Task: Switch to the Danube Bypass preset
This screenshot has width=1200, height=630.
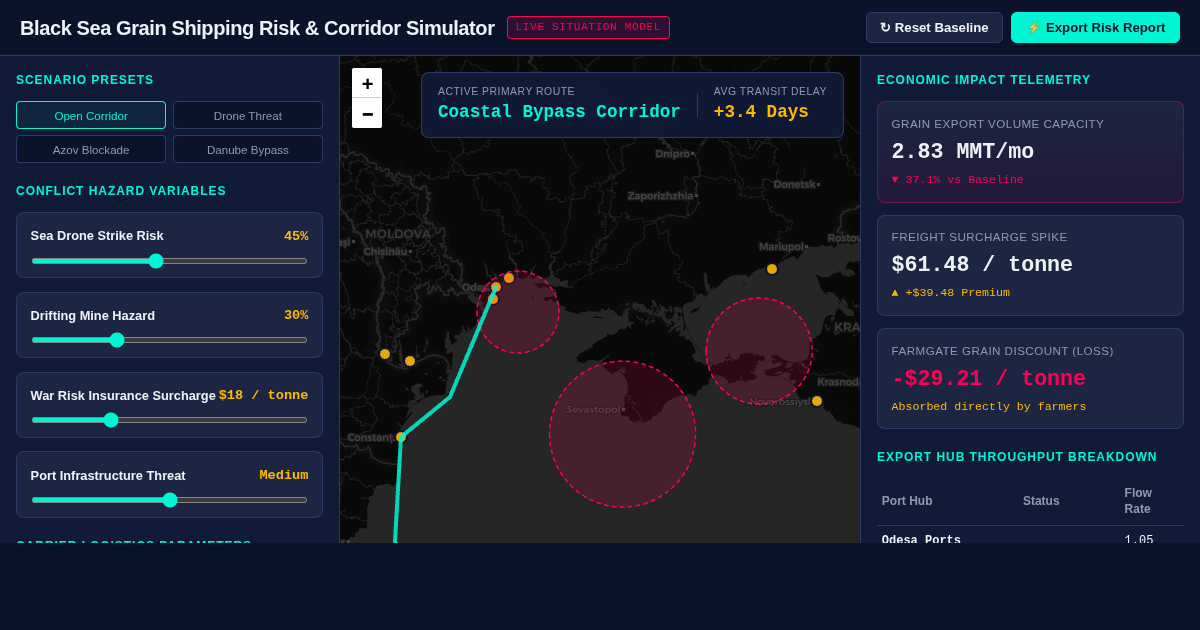Action: point(248,149)
